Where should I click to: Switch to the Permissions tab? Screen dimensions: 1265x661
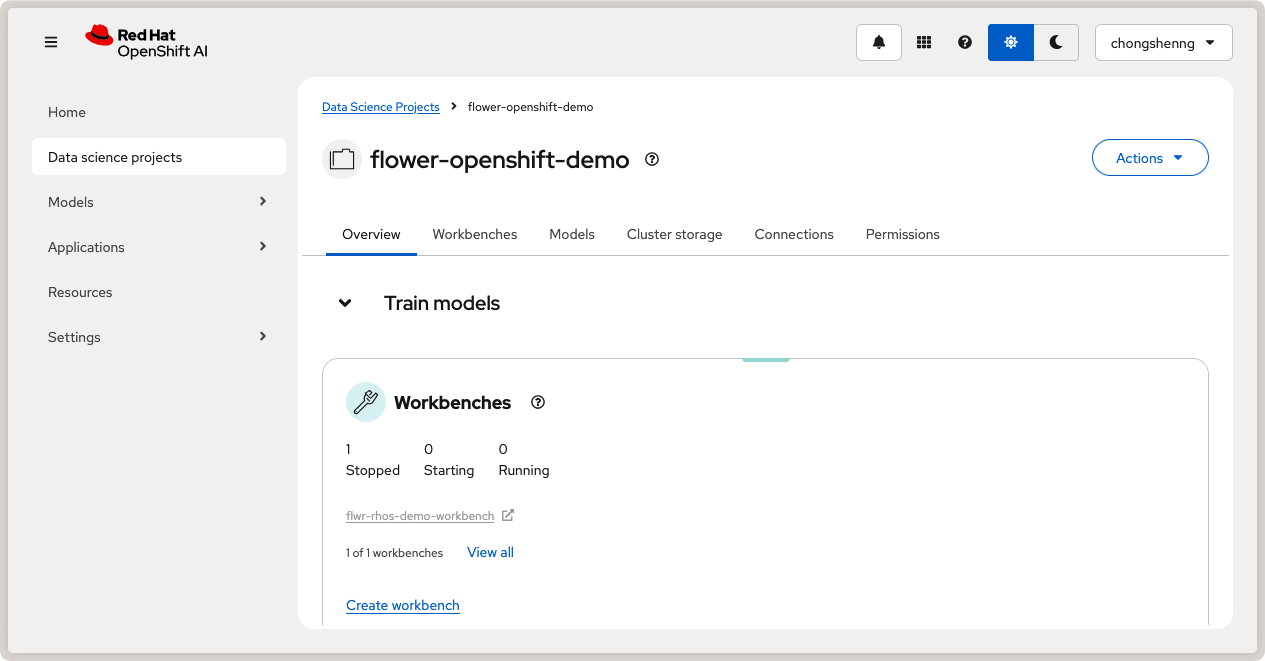coord(902,234)
